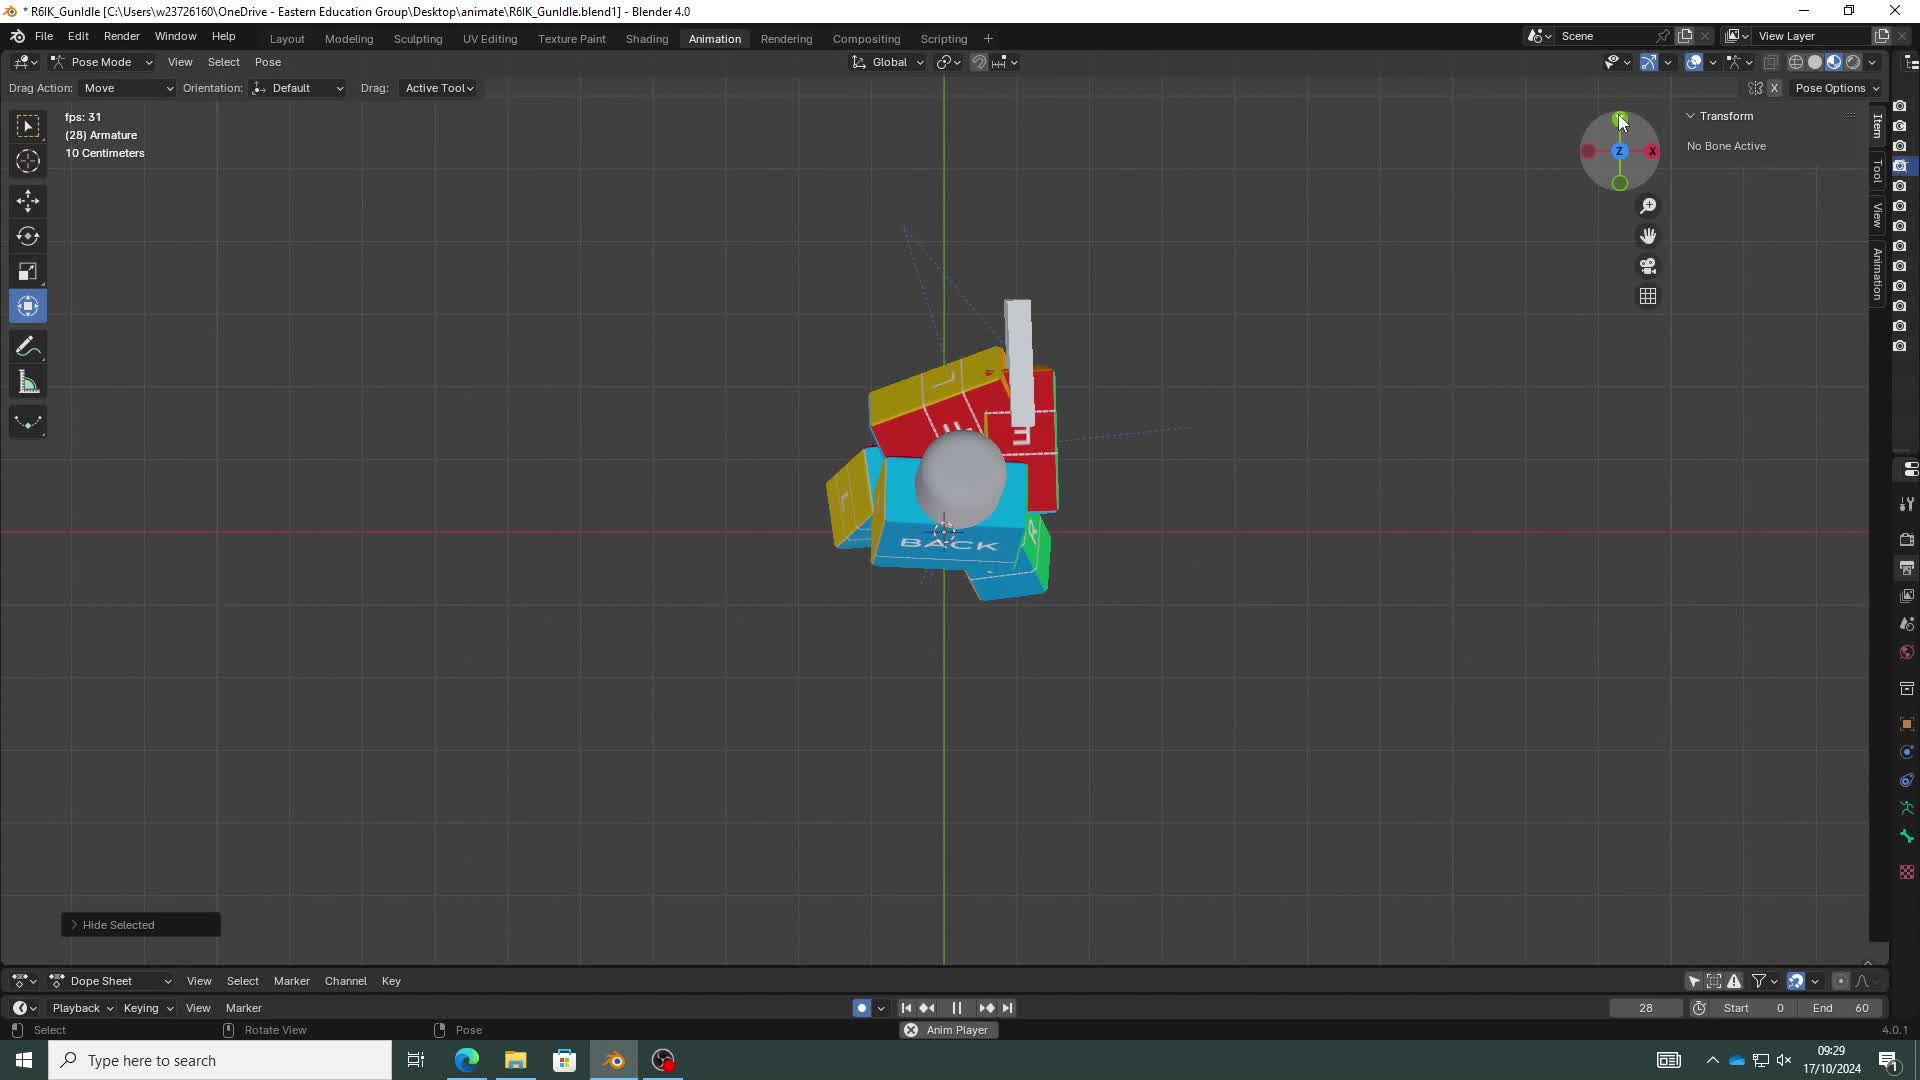Select the Scale tool in the toolbar

pos(28,272)
